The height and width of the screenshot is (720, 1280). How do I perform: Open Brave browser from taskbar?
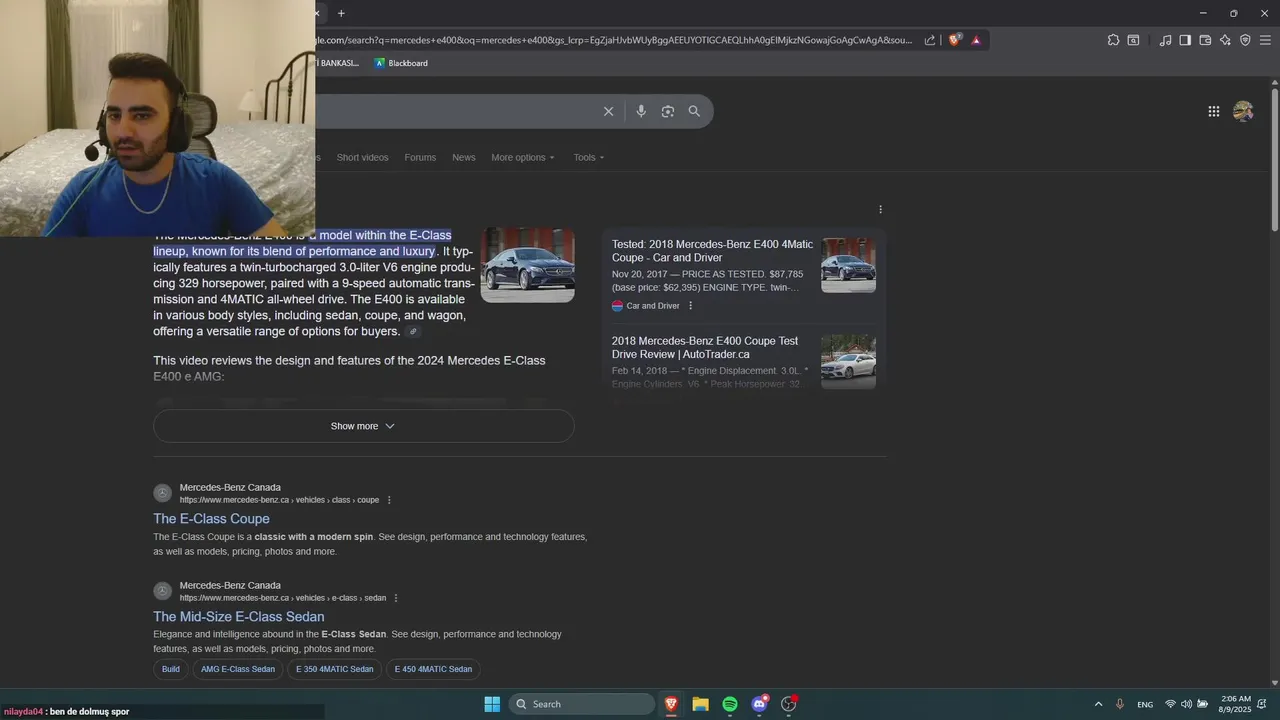coord(671,704)
